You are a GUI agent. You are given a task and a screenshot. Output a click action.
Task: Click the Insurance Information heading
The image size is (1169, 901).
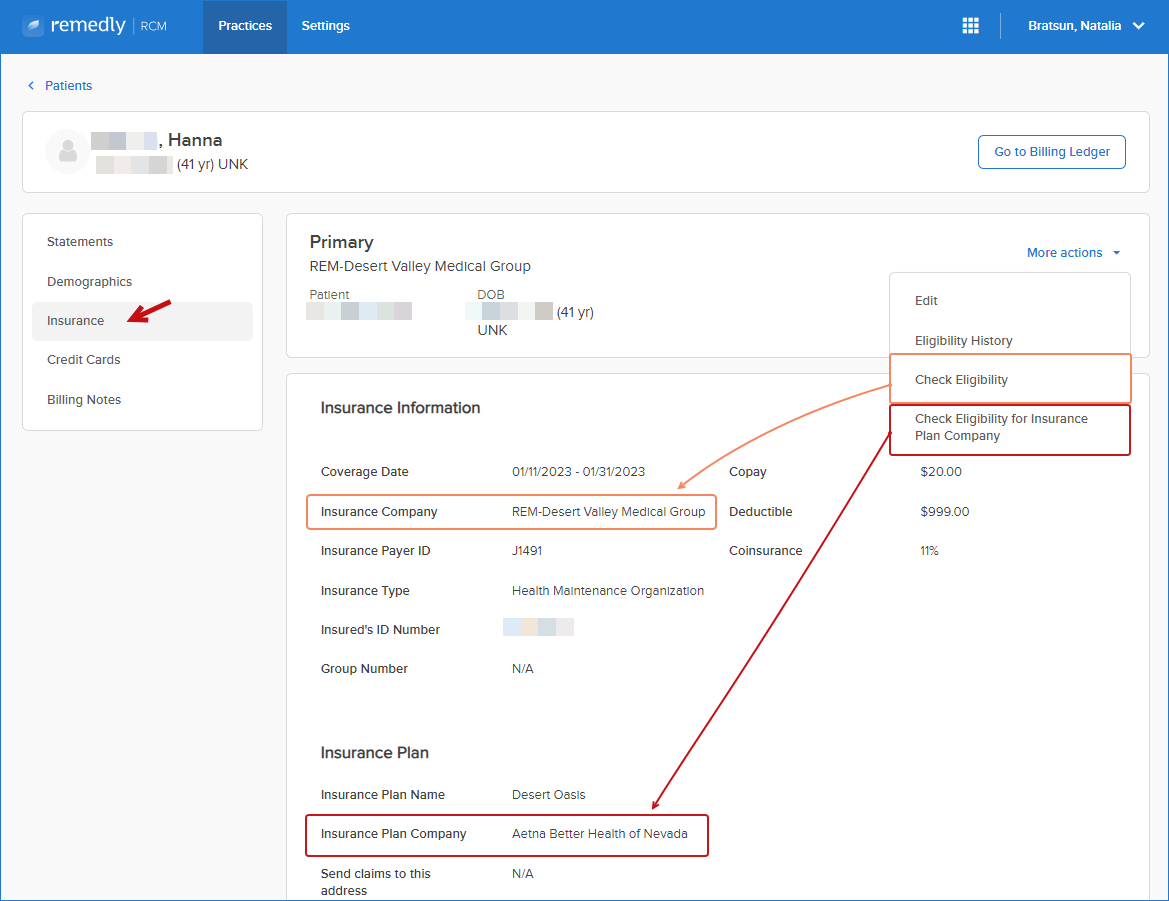point(400,408)
